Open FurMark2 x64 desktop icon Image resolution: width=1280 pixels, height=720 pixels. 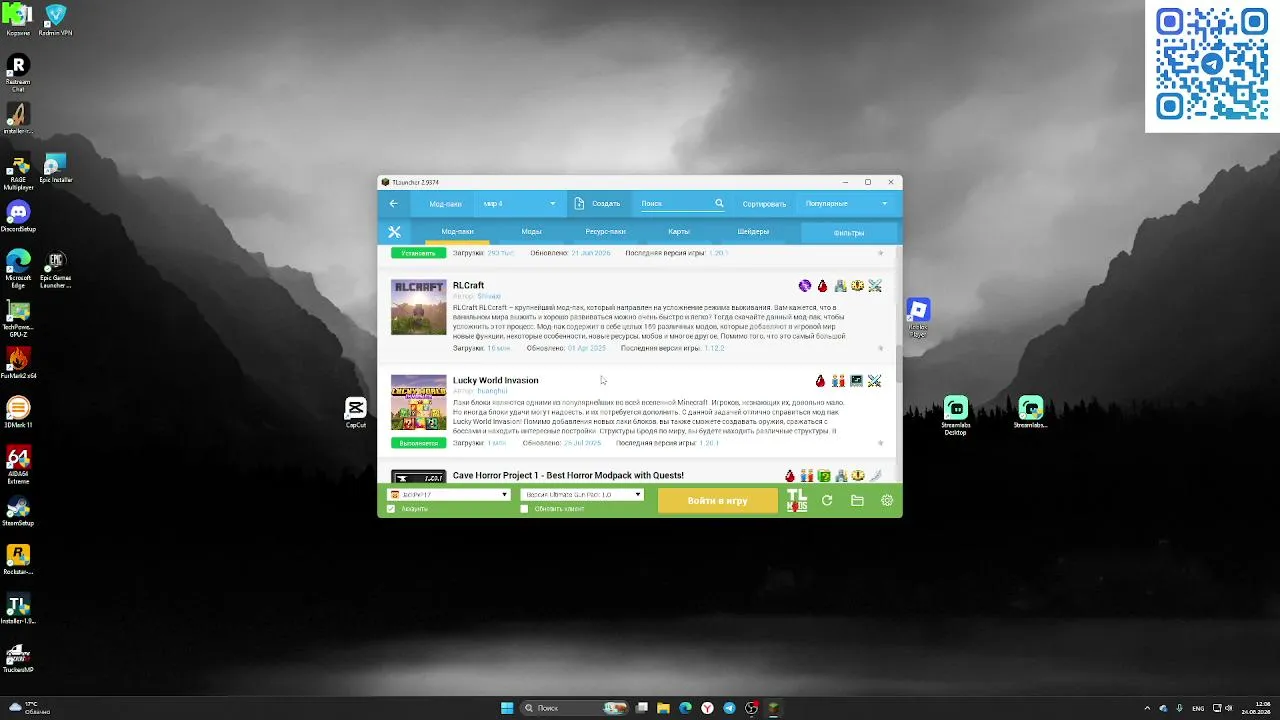pyautogui.click(x=18, y=363)
